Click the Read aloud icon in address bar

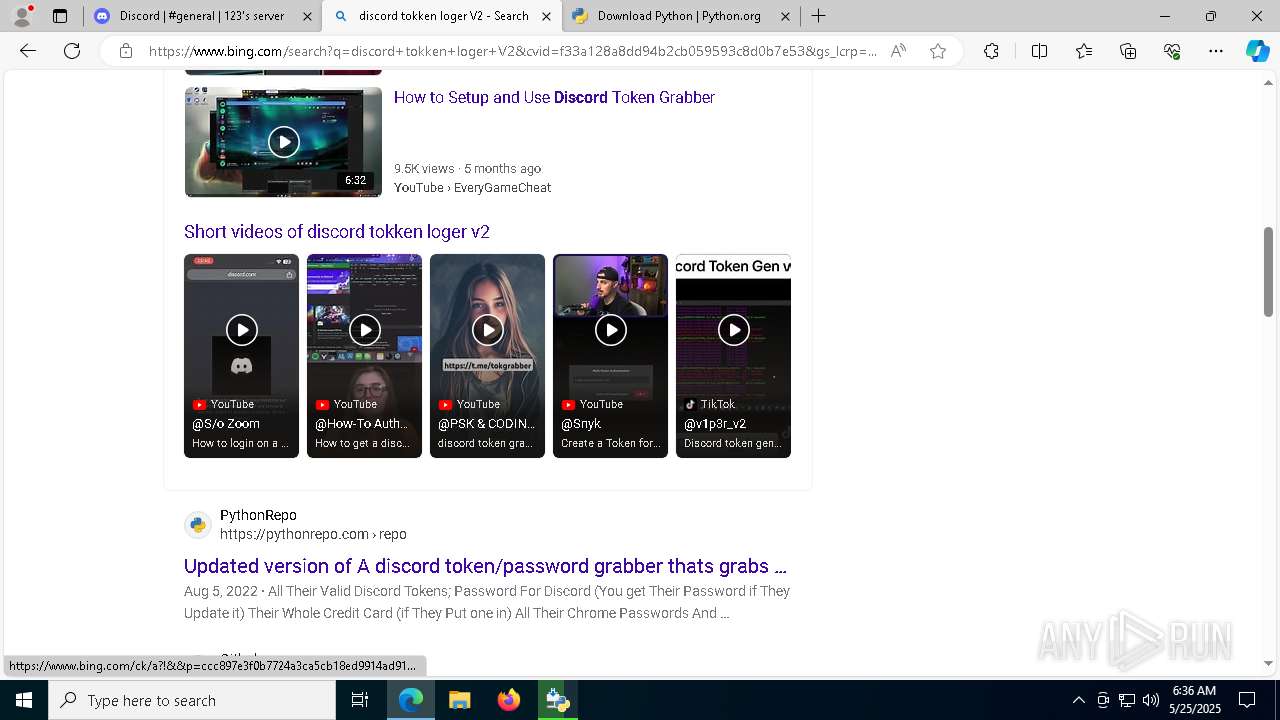point(898,51)
